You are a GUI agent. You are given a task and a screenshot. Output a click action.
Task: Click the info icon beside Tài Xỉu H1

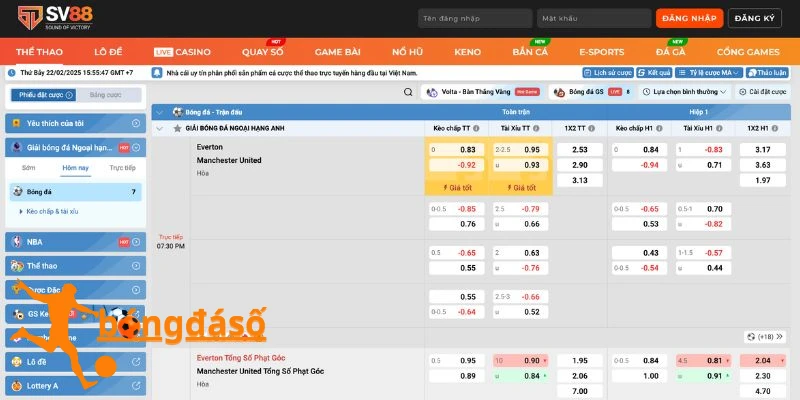(x=719, y=129)
